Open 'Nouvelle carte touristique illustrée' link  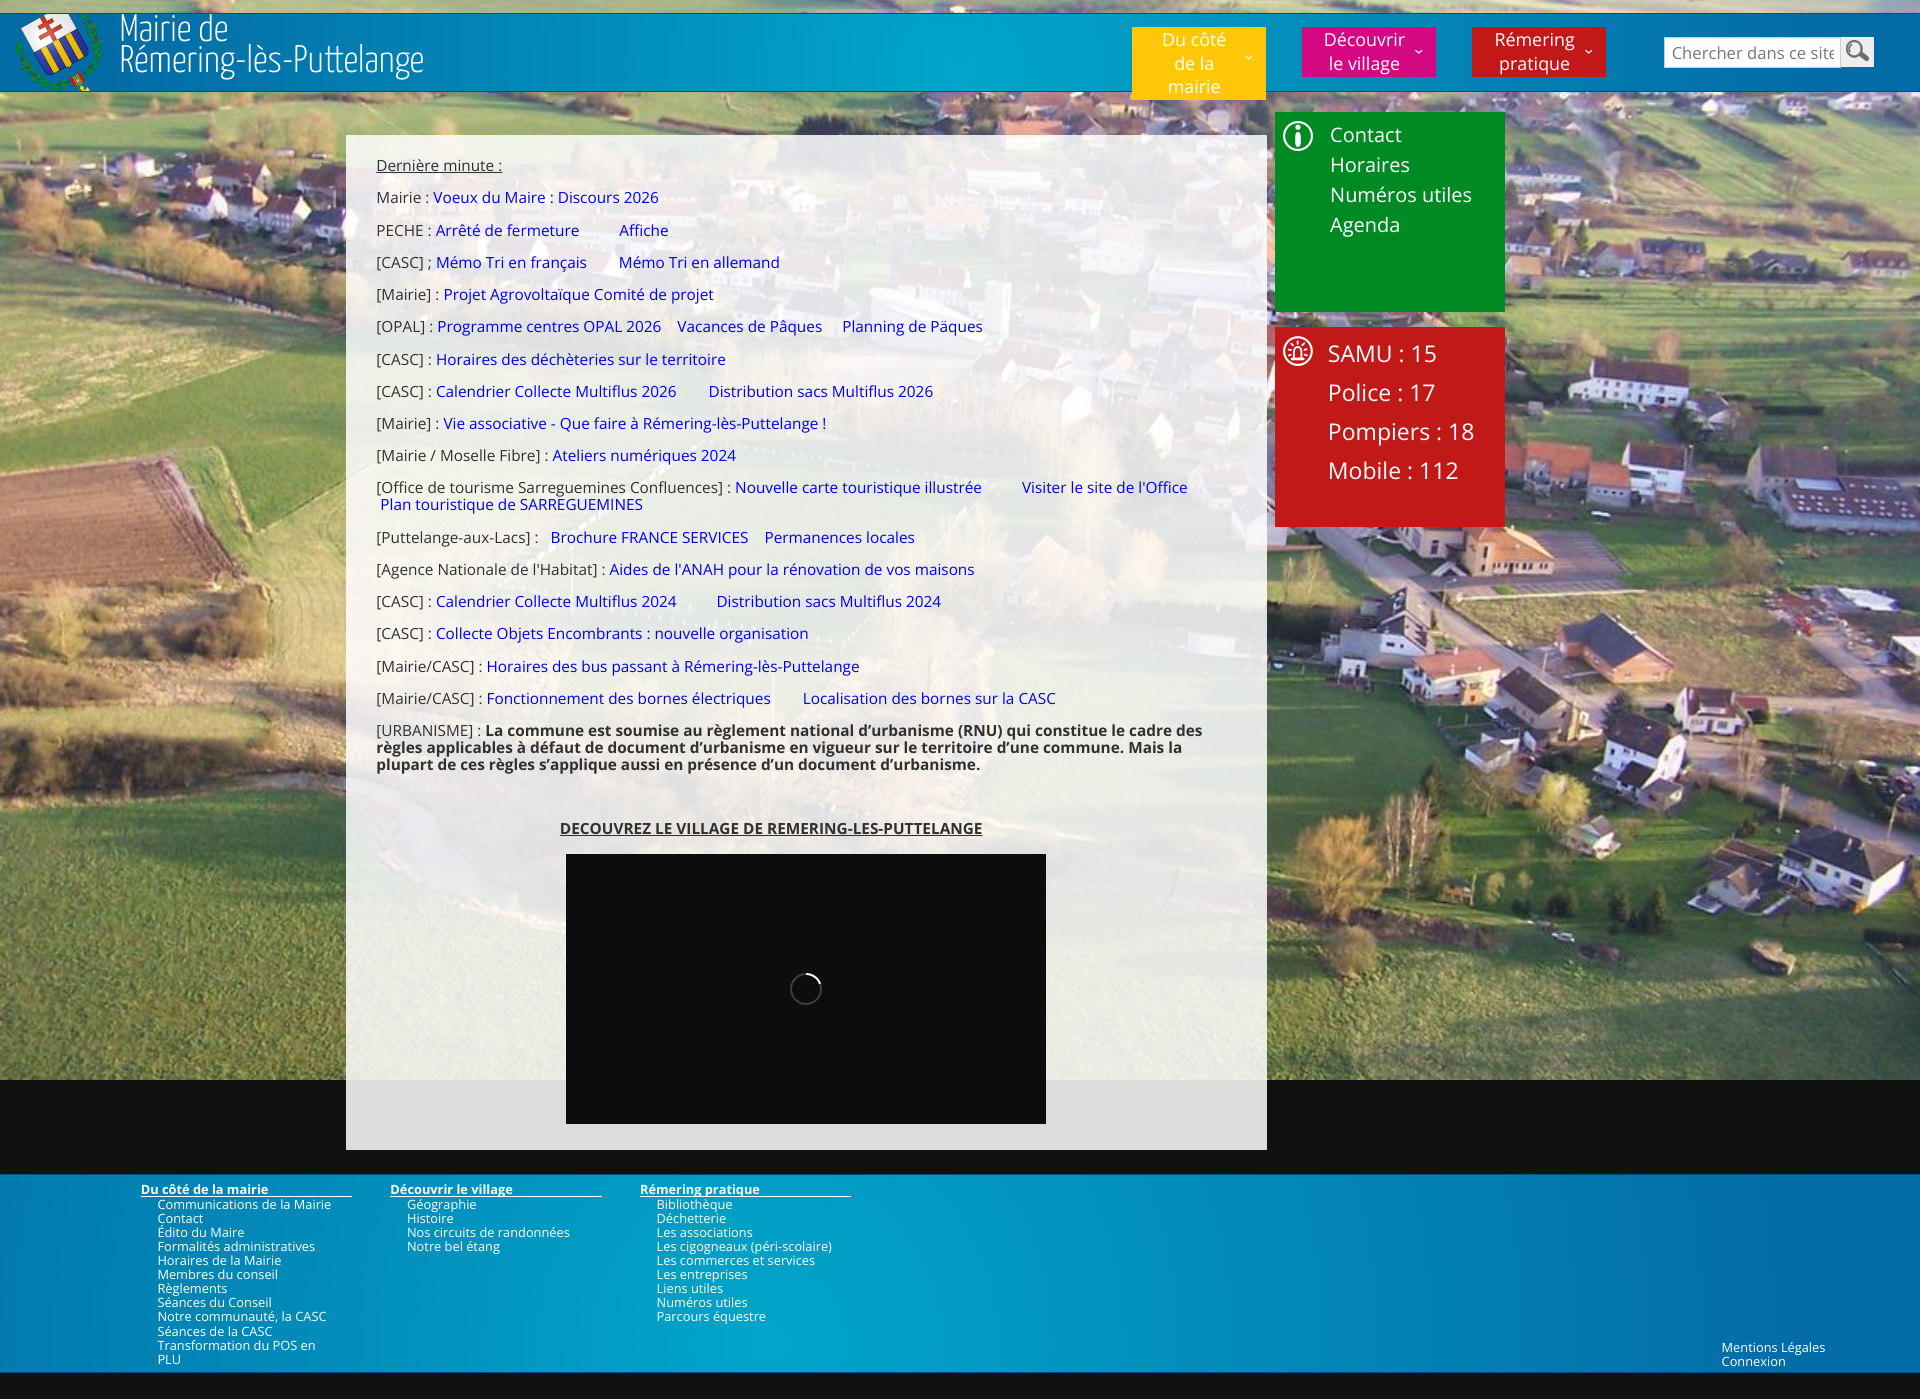coord(858,488)
